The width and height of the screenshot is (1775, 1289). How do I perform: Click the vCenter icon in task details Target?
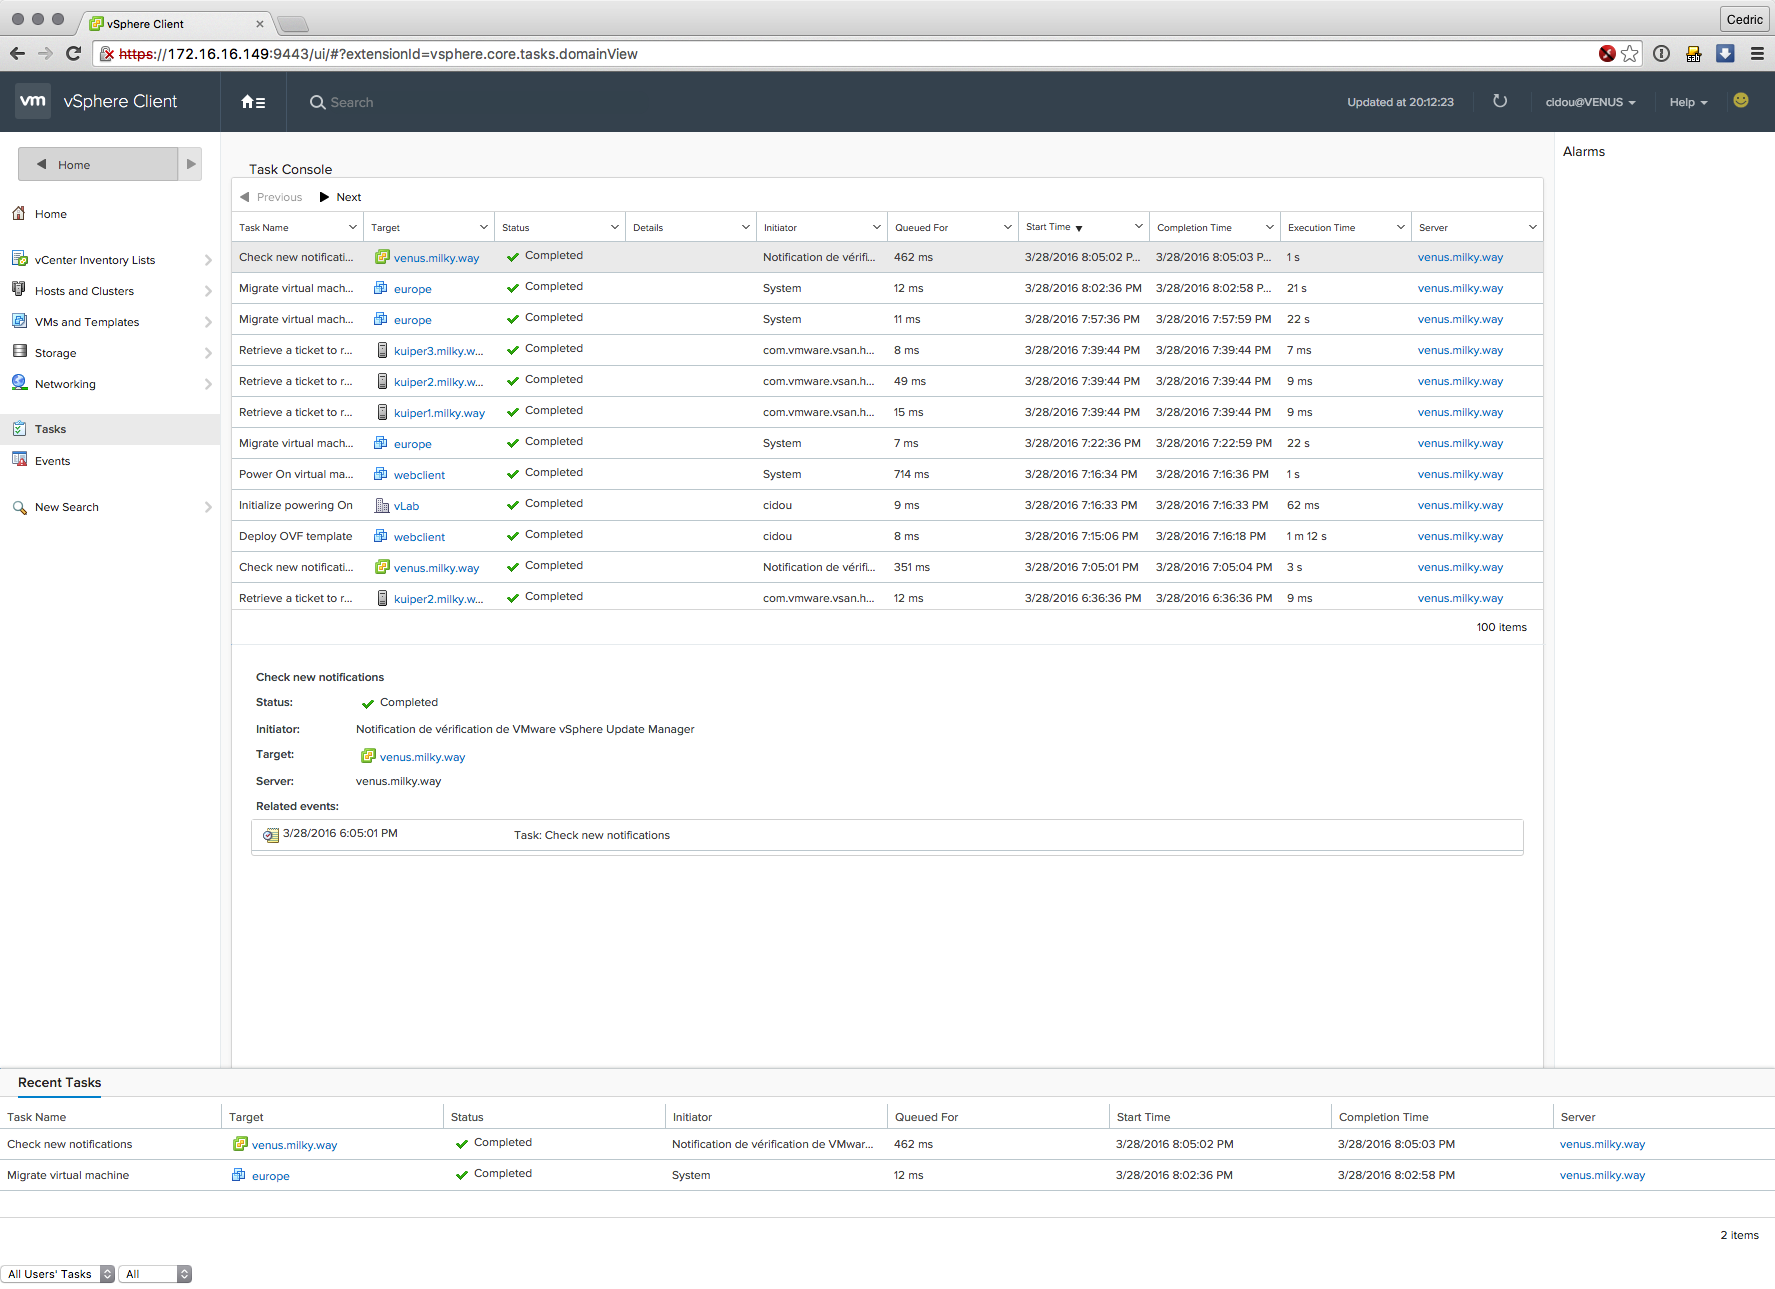(367, 756)
